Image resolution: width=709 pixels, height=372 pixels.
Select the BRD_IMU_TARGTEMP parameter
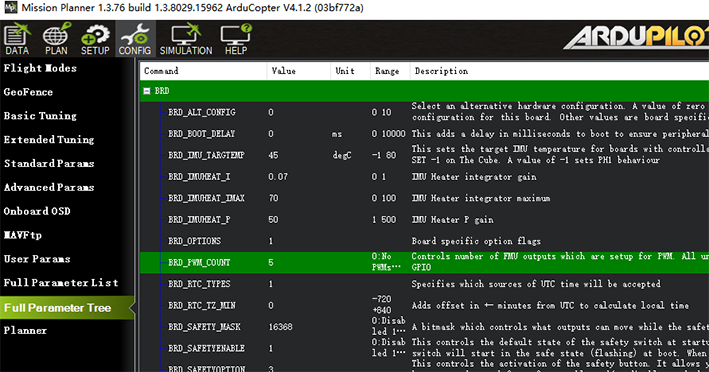coord(206,155)
